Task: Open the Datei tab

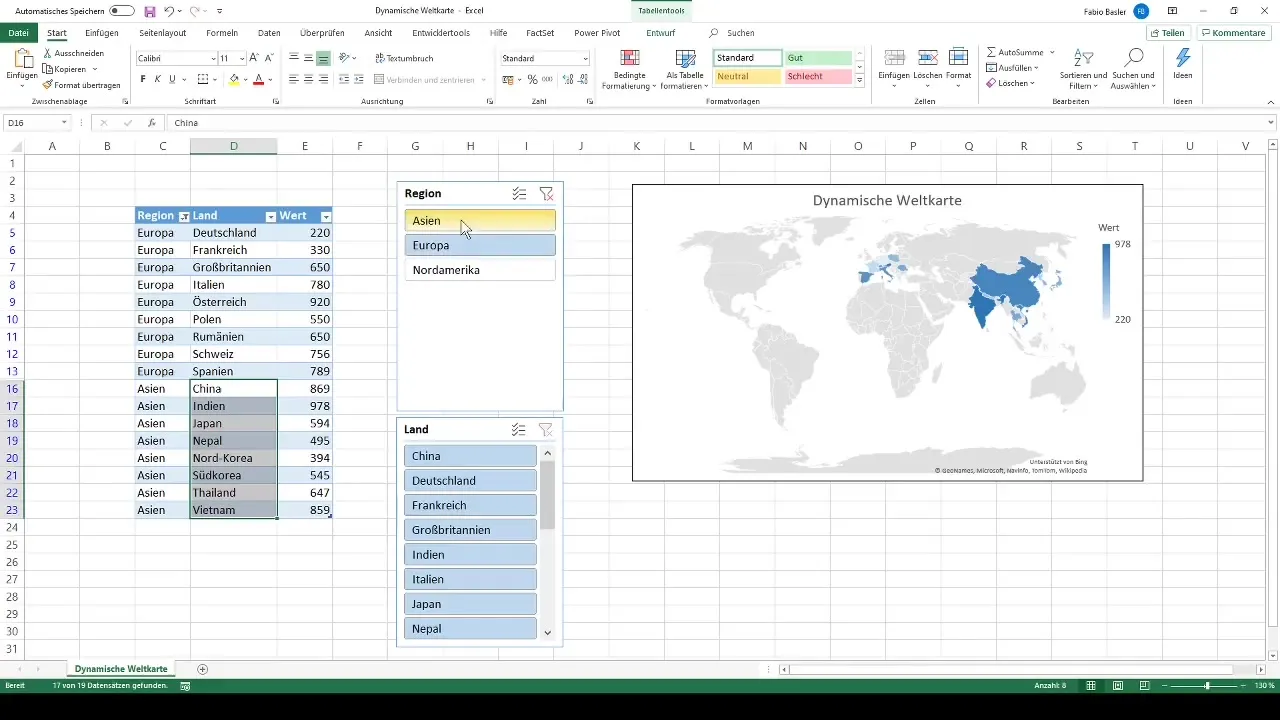Action: tap(17, 33)
